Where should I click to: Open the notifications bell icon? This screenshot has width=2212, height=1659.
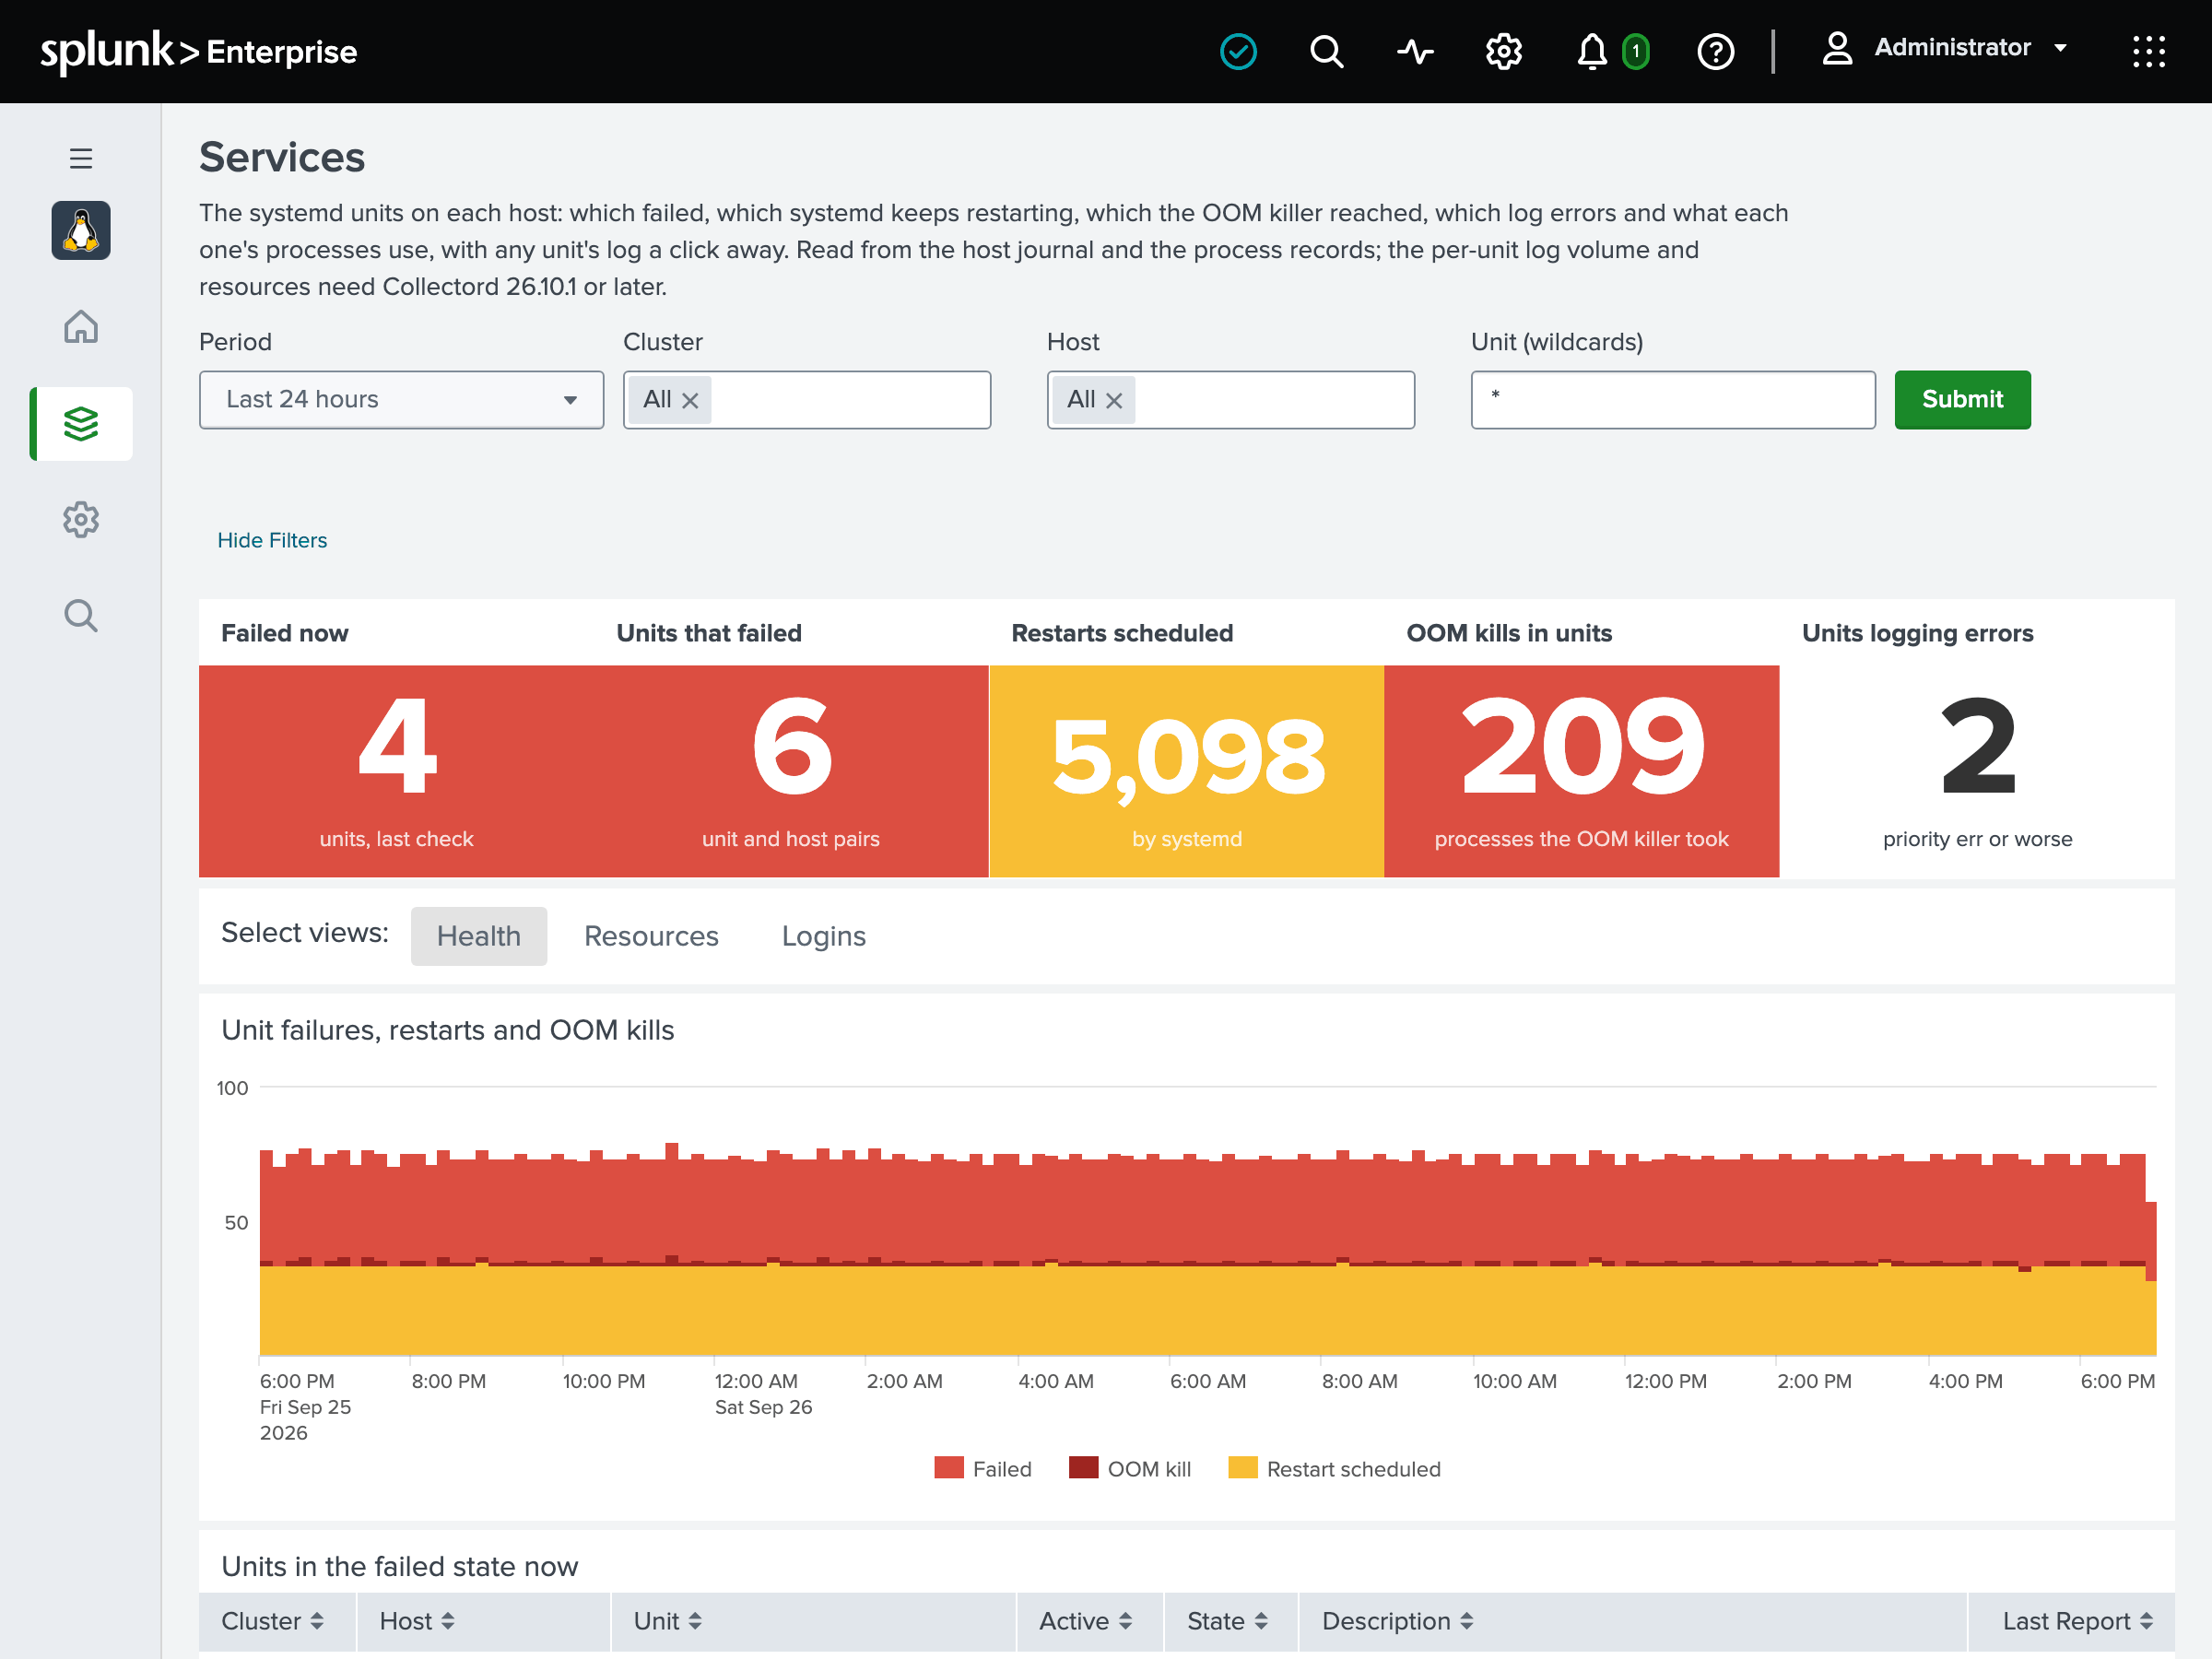[x=1592, y=51]
